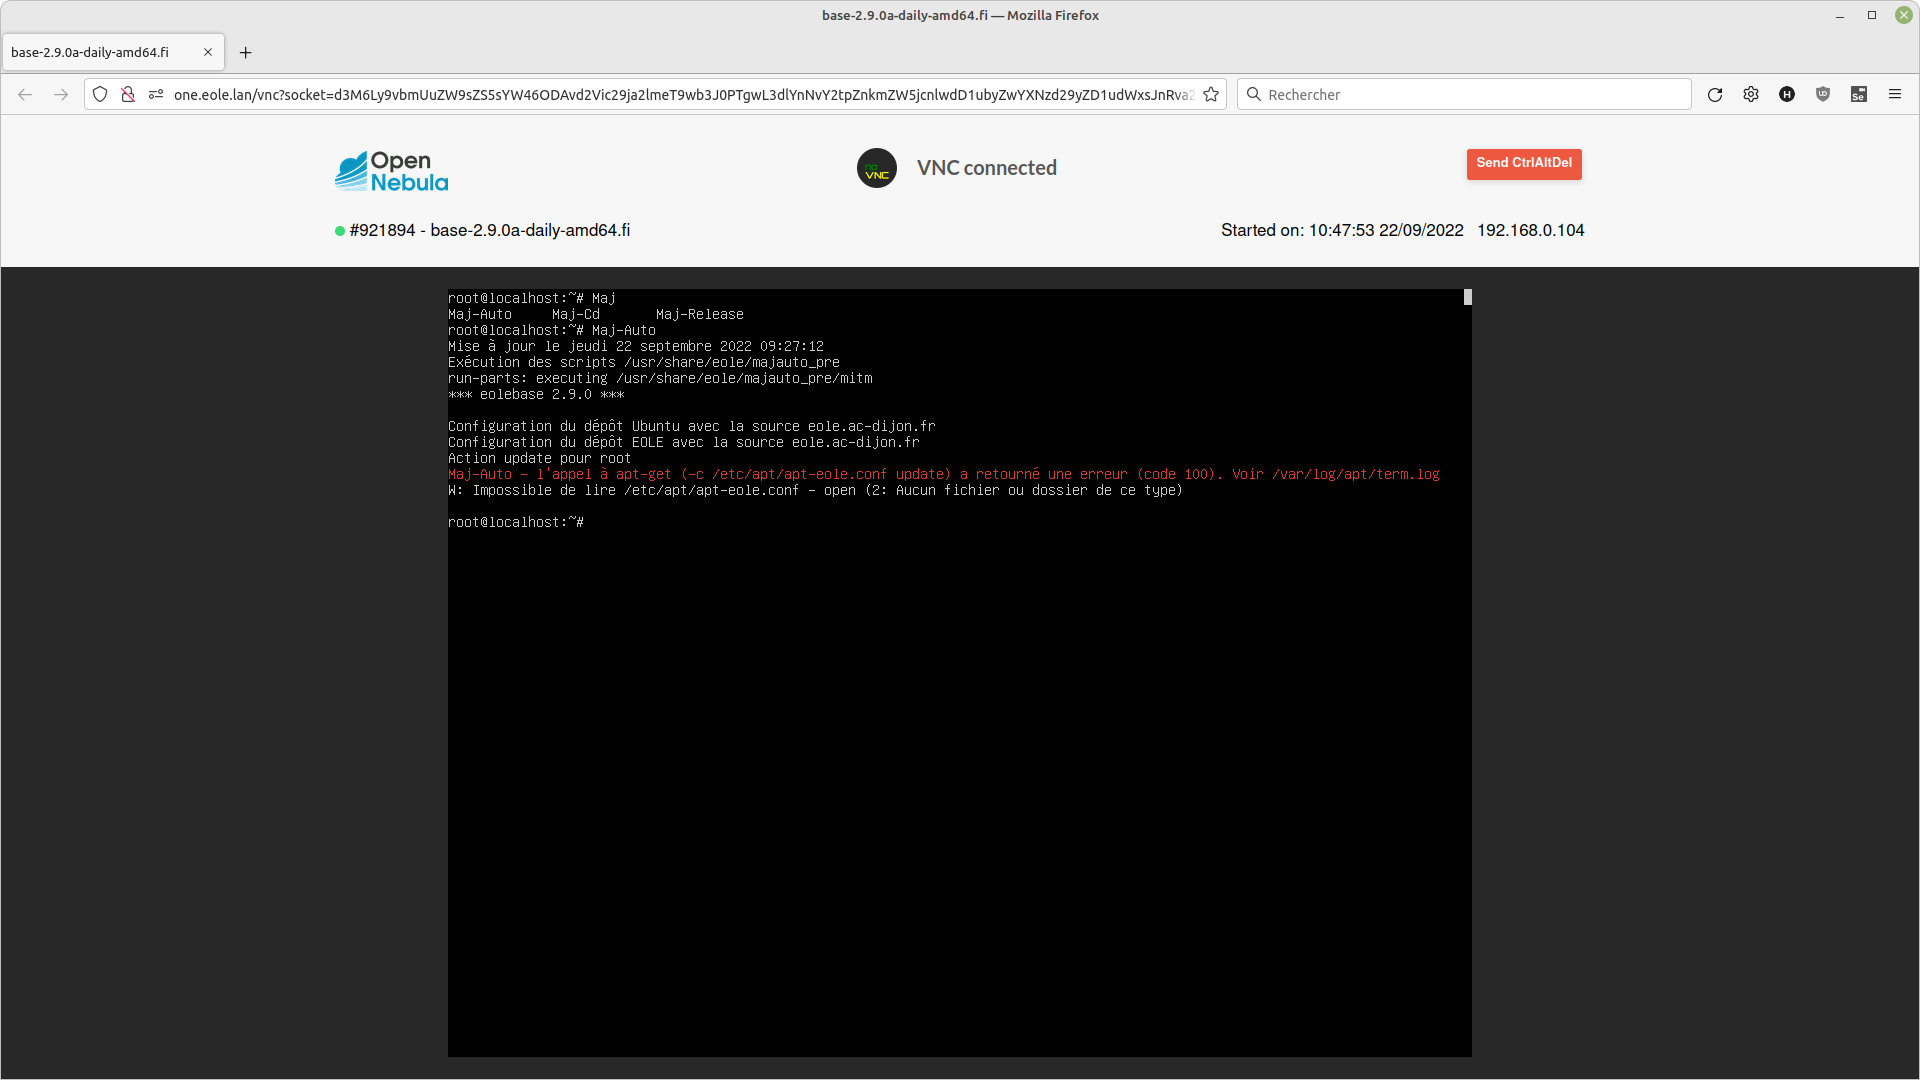Viewport: 1920px width, 1080px height.
Task: Close the base-2.9.0a-daily-amd64.fi tab
Action: click(x=208, y=53)
